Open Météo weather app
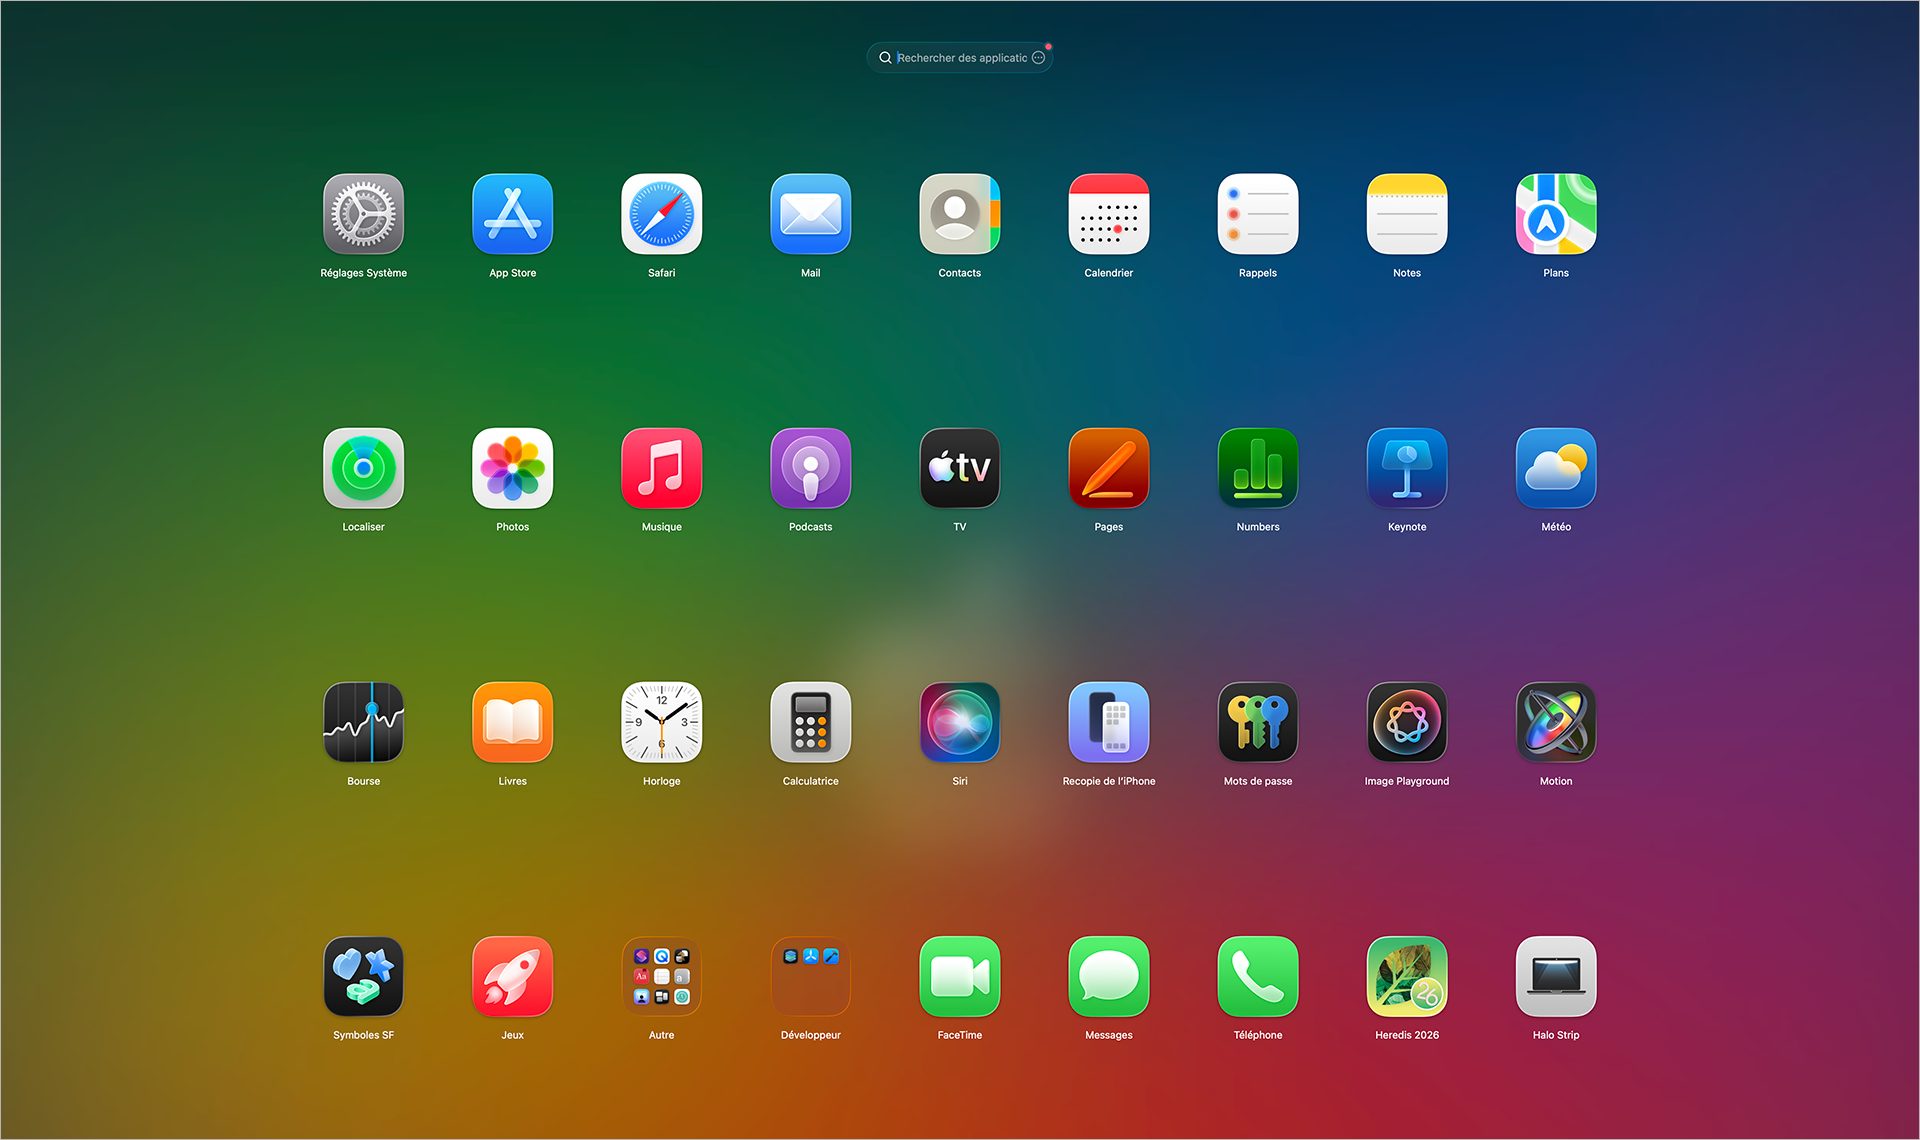This screenshot has width=1920, height=1140. click(x=1555, y=468)
